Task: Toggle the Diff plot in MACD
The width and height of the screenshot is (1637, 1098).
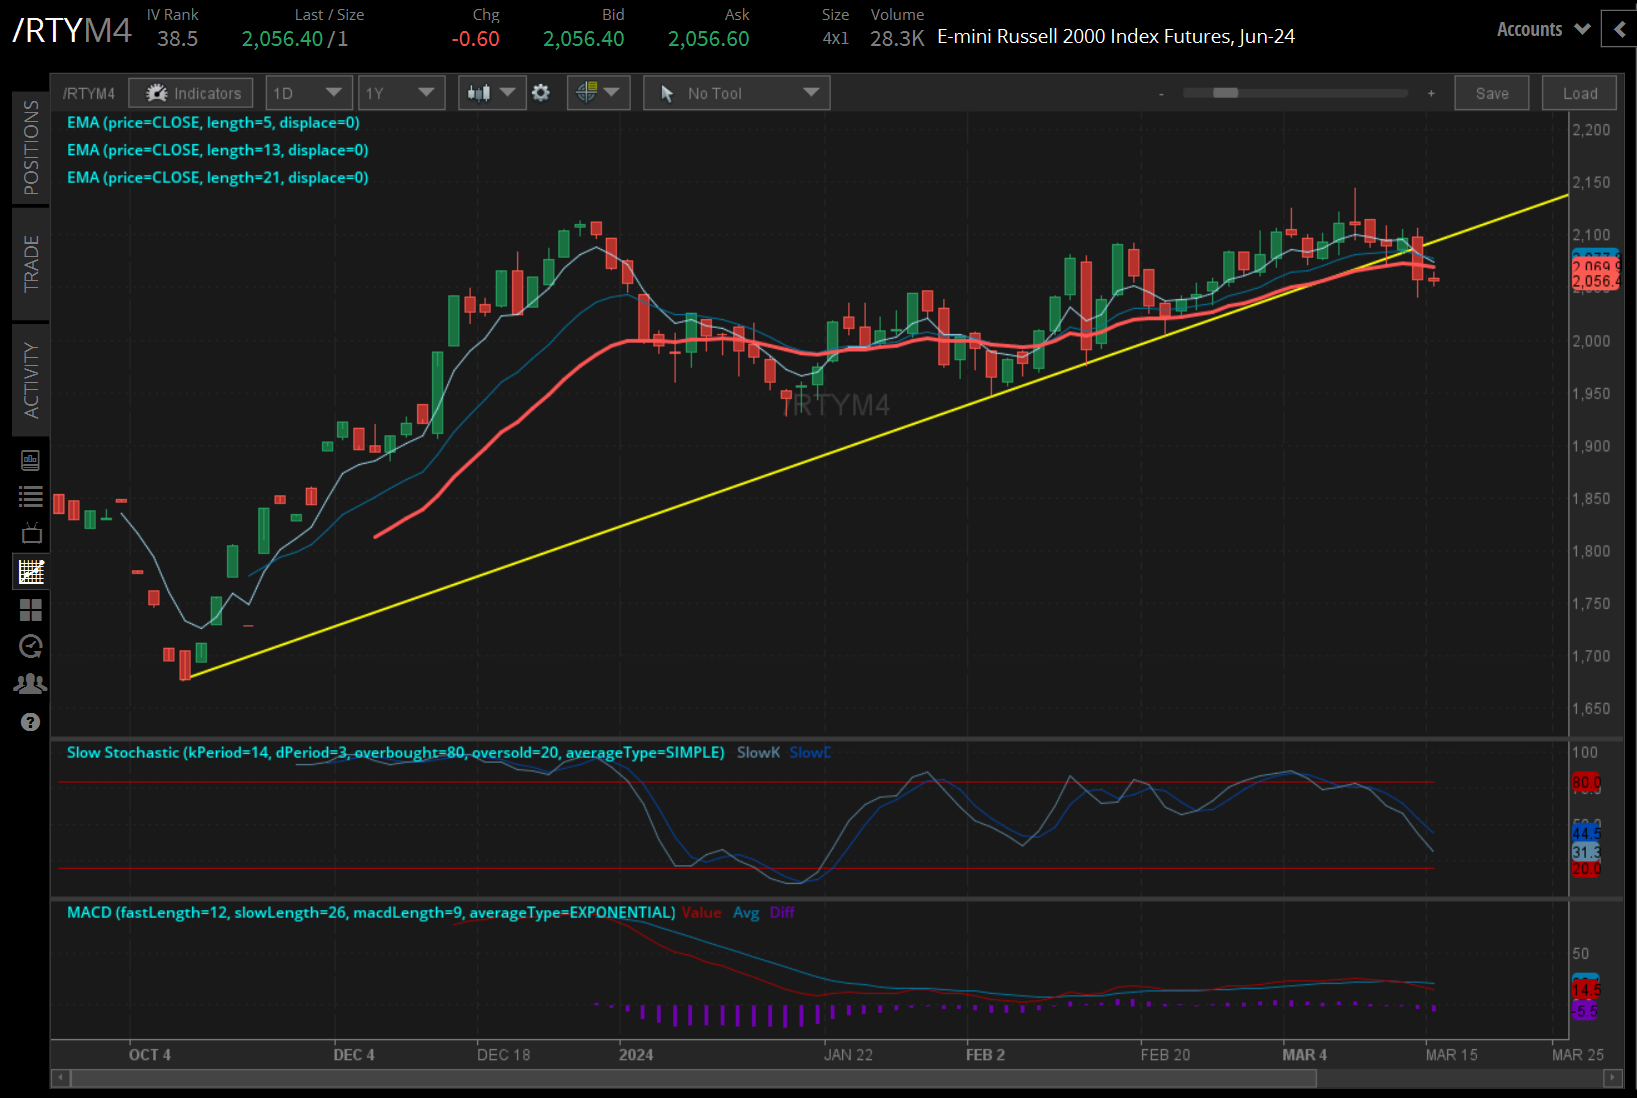Action: tap(783, 912)
